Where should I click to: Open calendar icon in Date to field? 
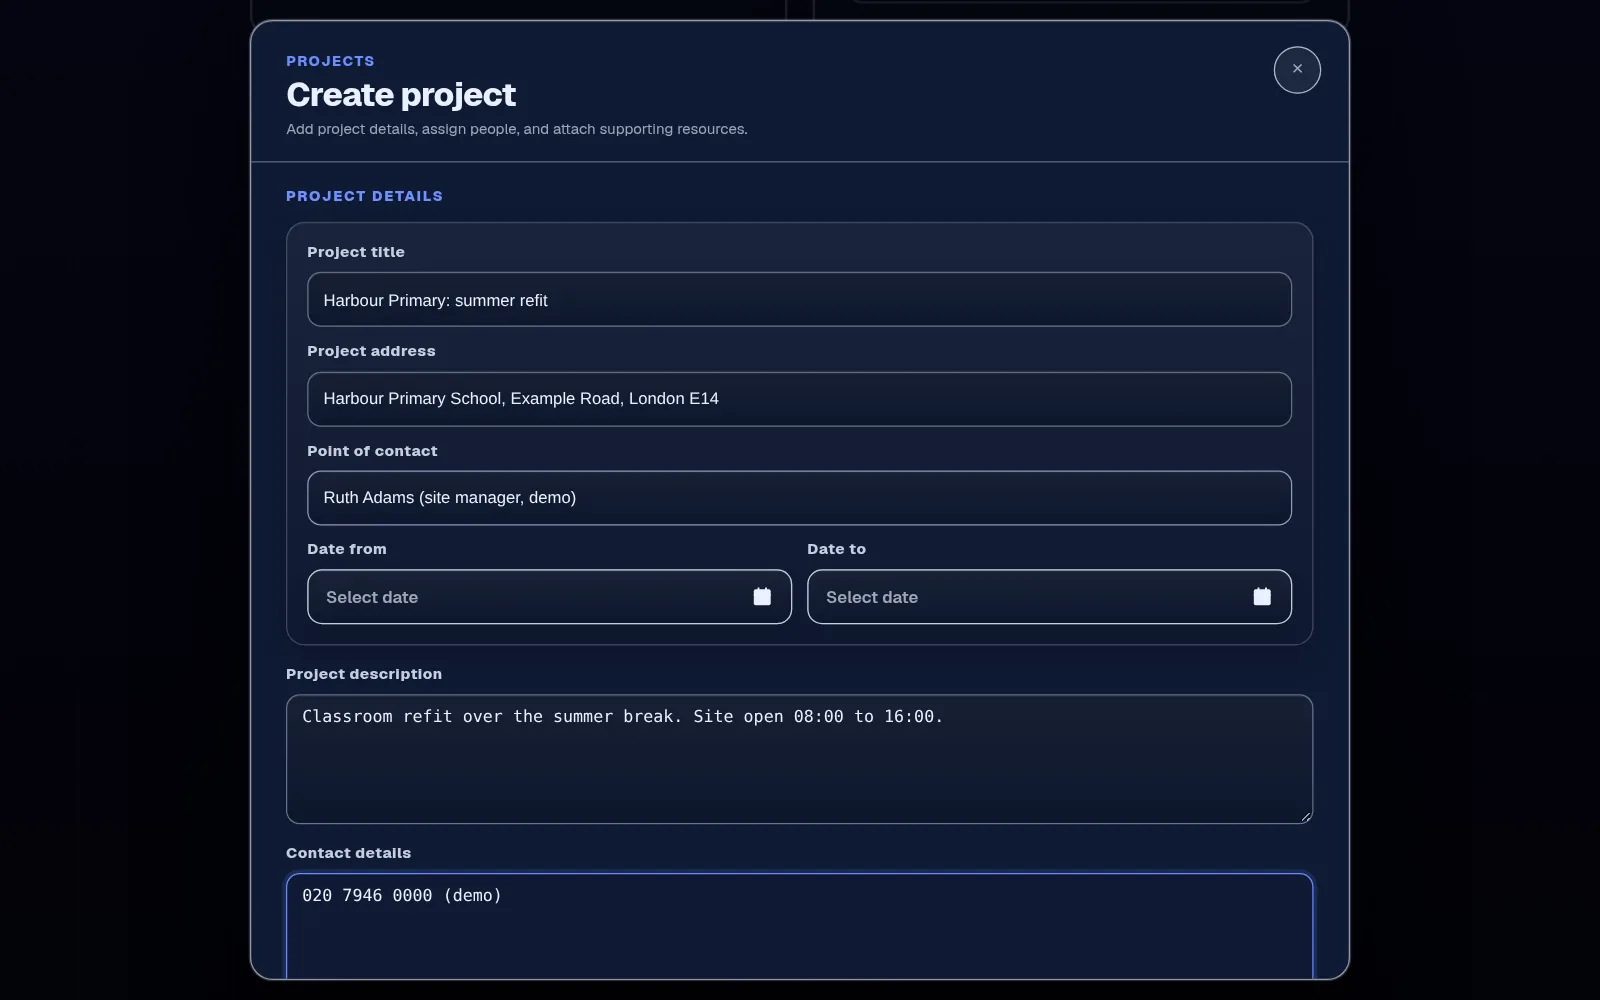click(1262, 597)
